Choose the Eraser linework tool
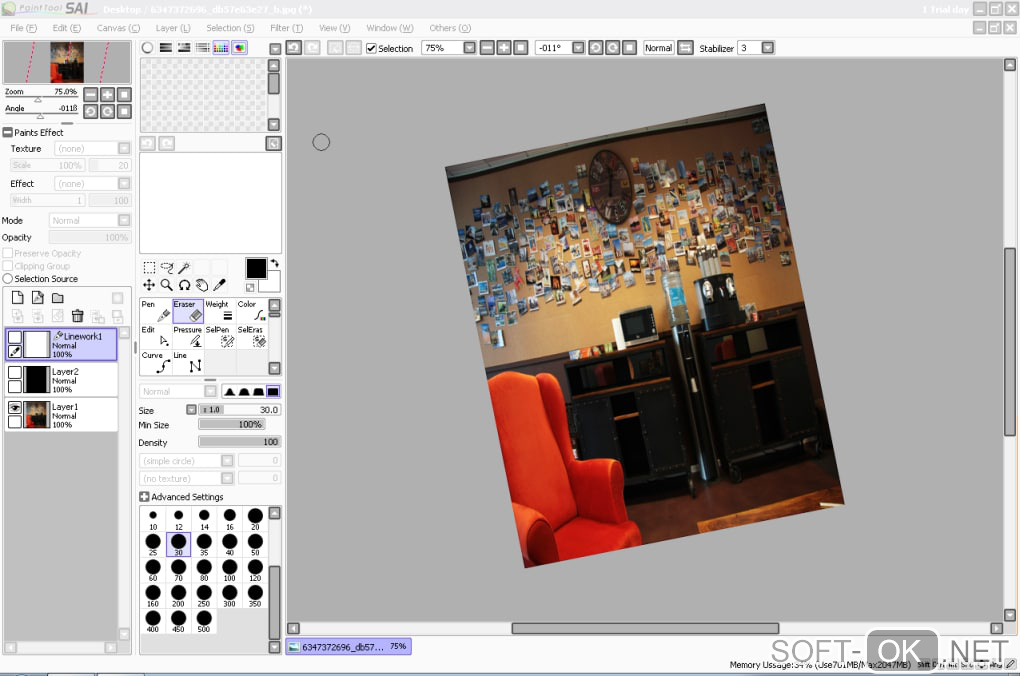 click(188, 311)
